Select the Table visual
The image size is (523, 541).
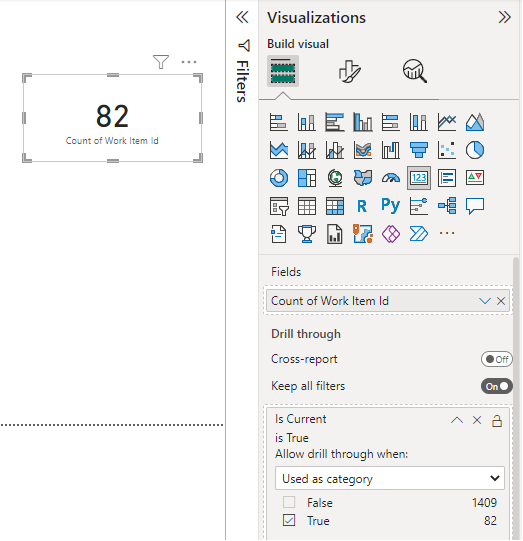tap(307, 206)
